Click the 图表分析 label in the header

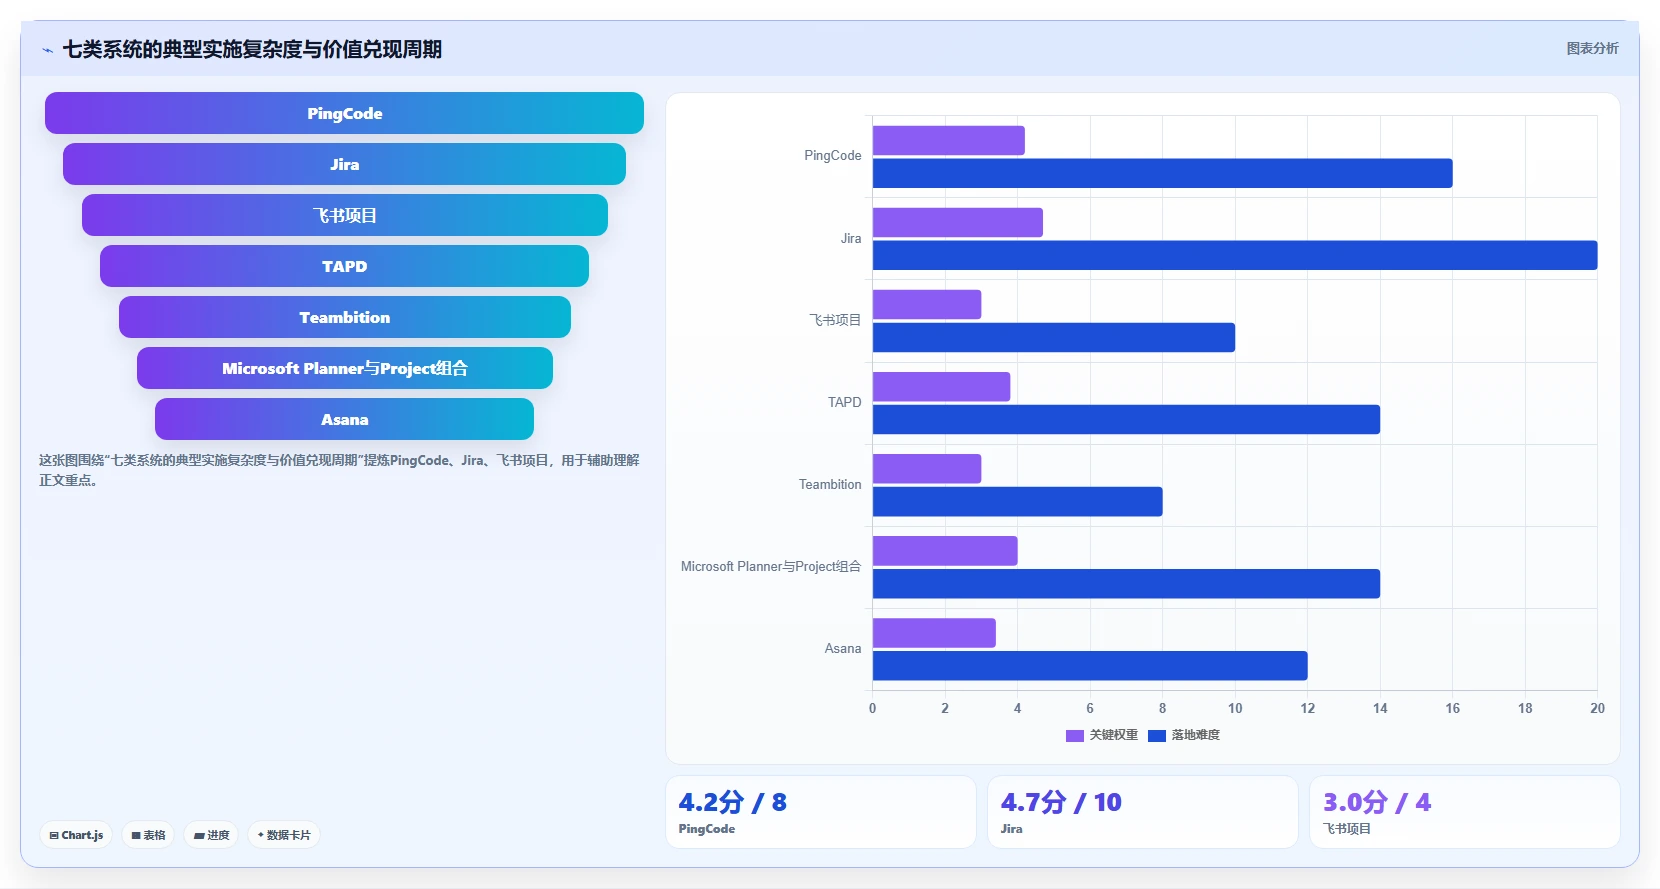coord(1592,48)
